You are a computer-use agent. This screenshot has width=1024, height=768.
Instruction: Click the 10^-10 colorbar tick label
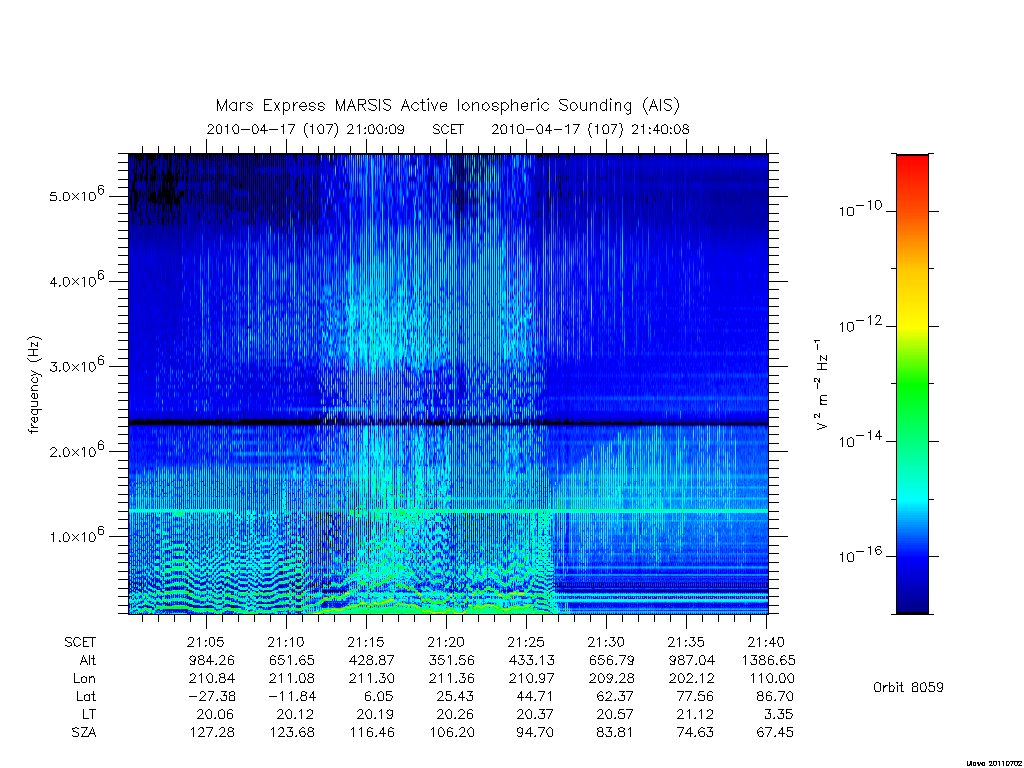click(x=860, y=210)
